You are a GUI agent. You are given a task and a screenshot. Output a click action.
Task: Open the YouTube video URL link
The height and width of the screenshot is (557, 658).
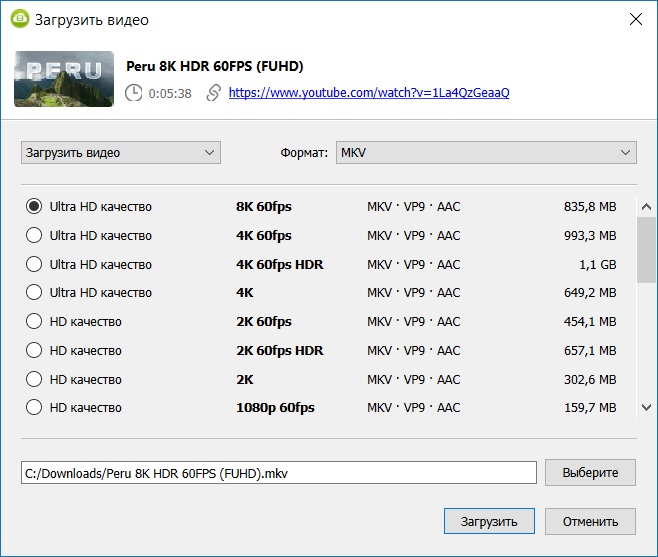(369, 93)
